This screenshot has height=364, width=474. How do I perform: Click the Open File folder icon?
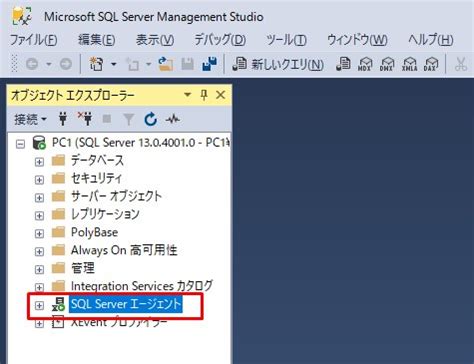[166, 63]
